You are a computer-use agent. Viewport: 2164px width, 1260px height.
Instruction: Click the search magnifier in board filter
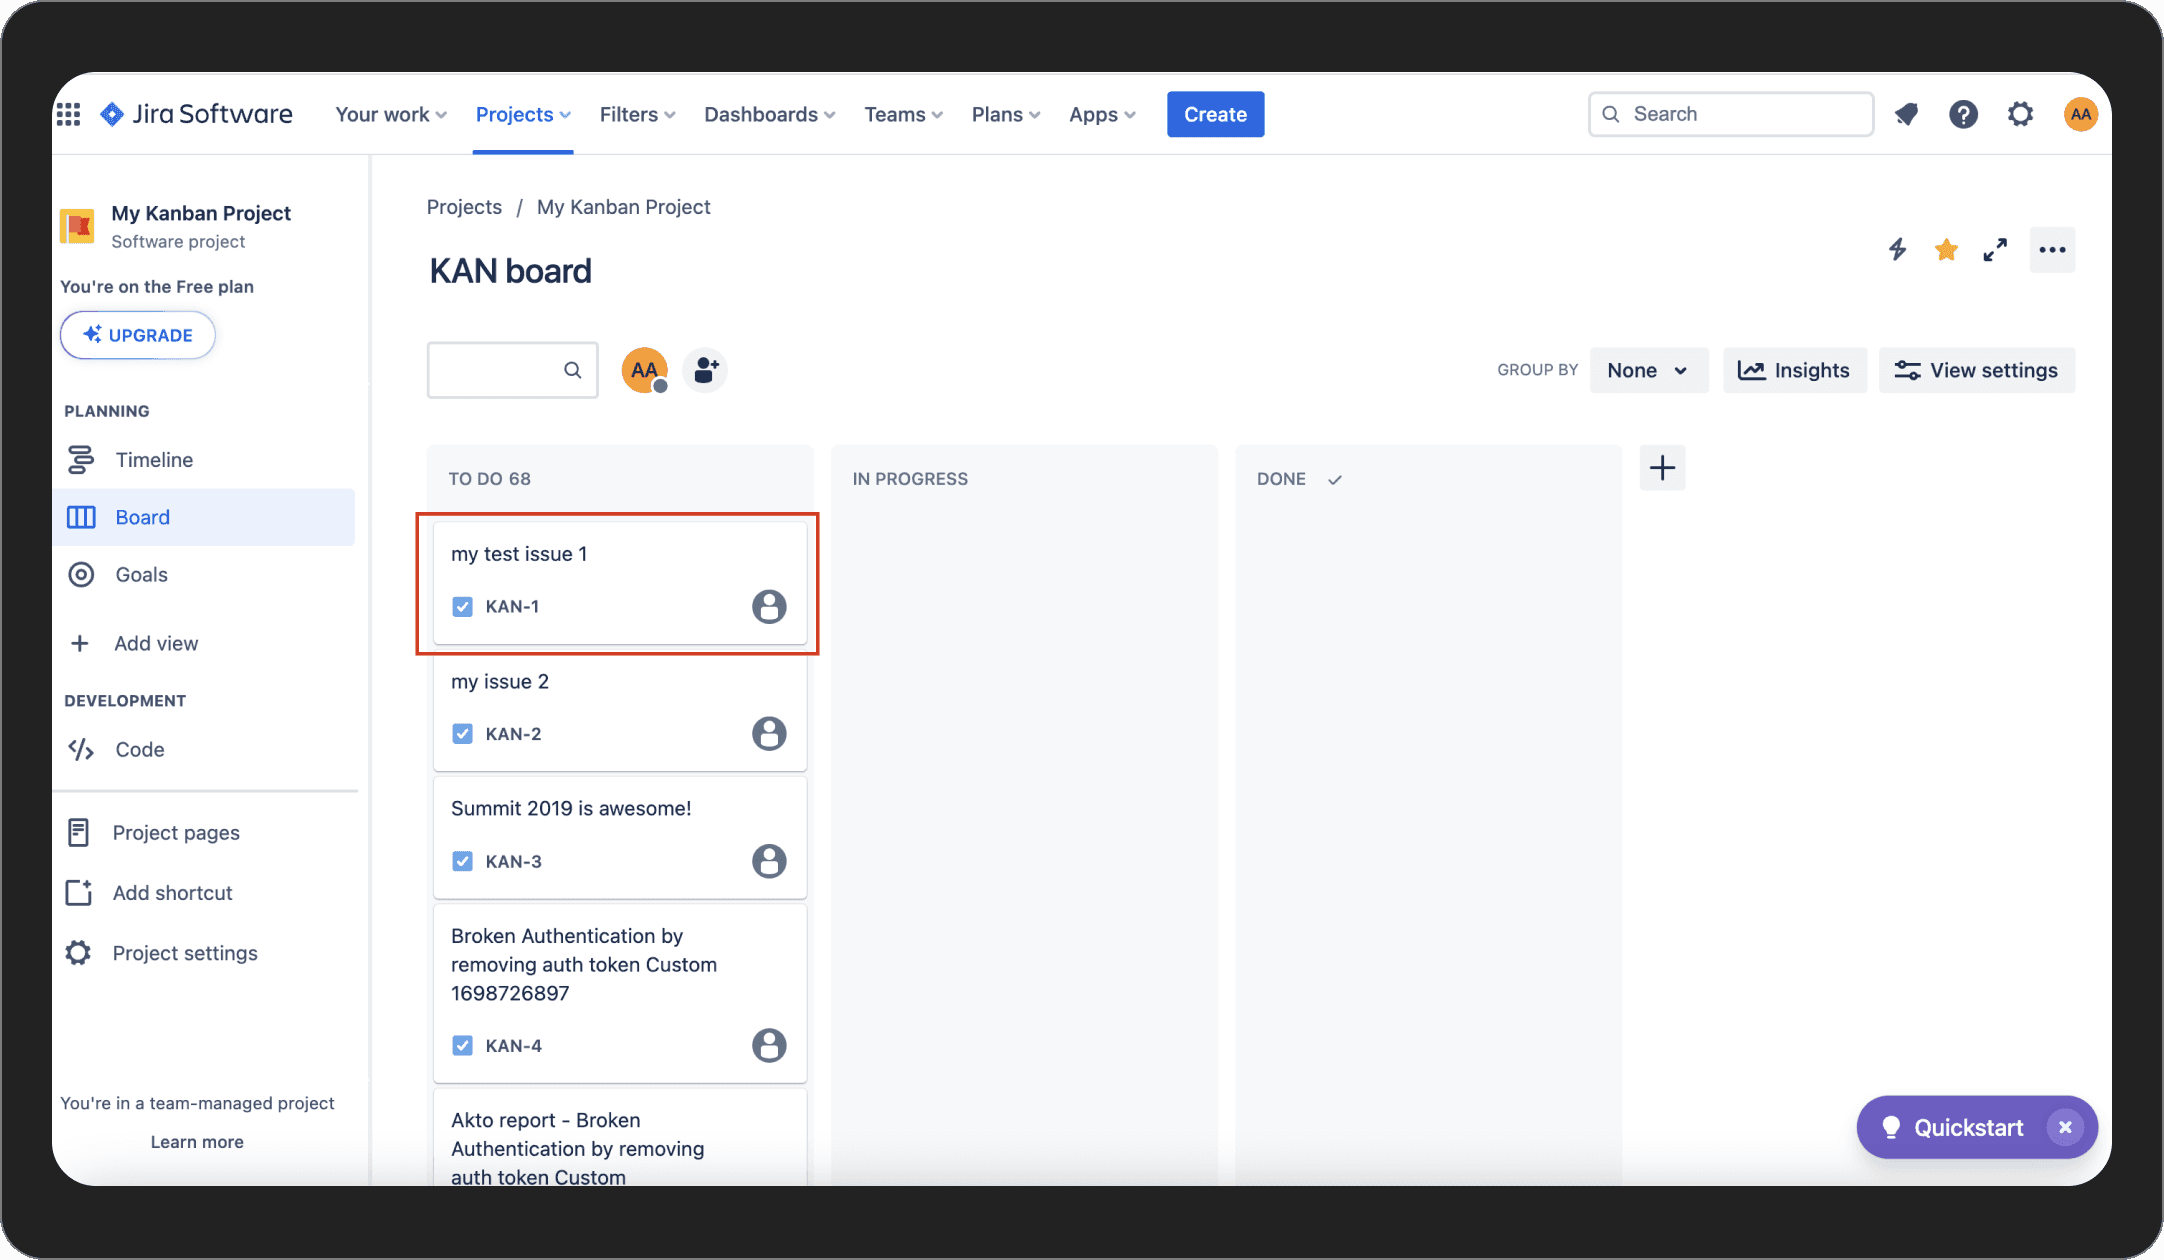coord(572,370)
